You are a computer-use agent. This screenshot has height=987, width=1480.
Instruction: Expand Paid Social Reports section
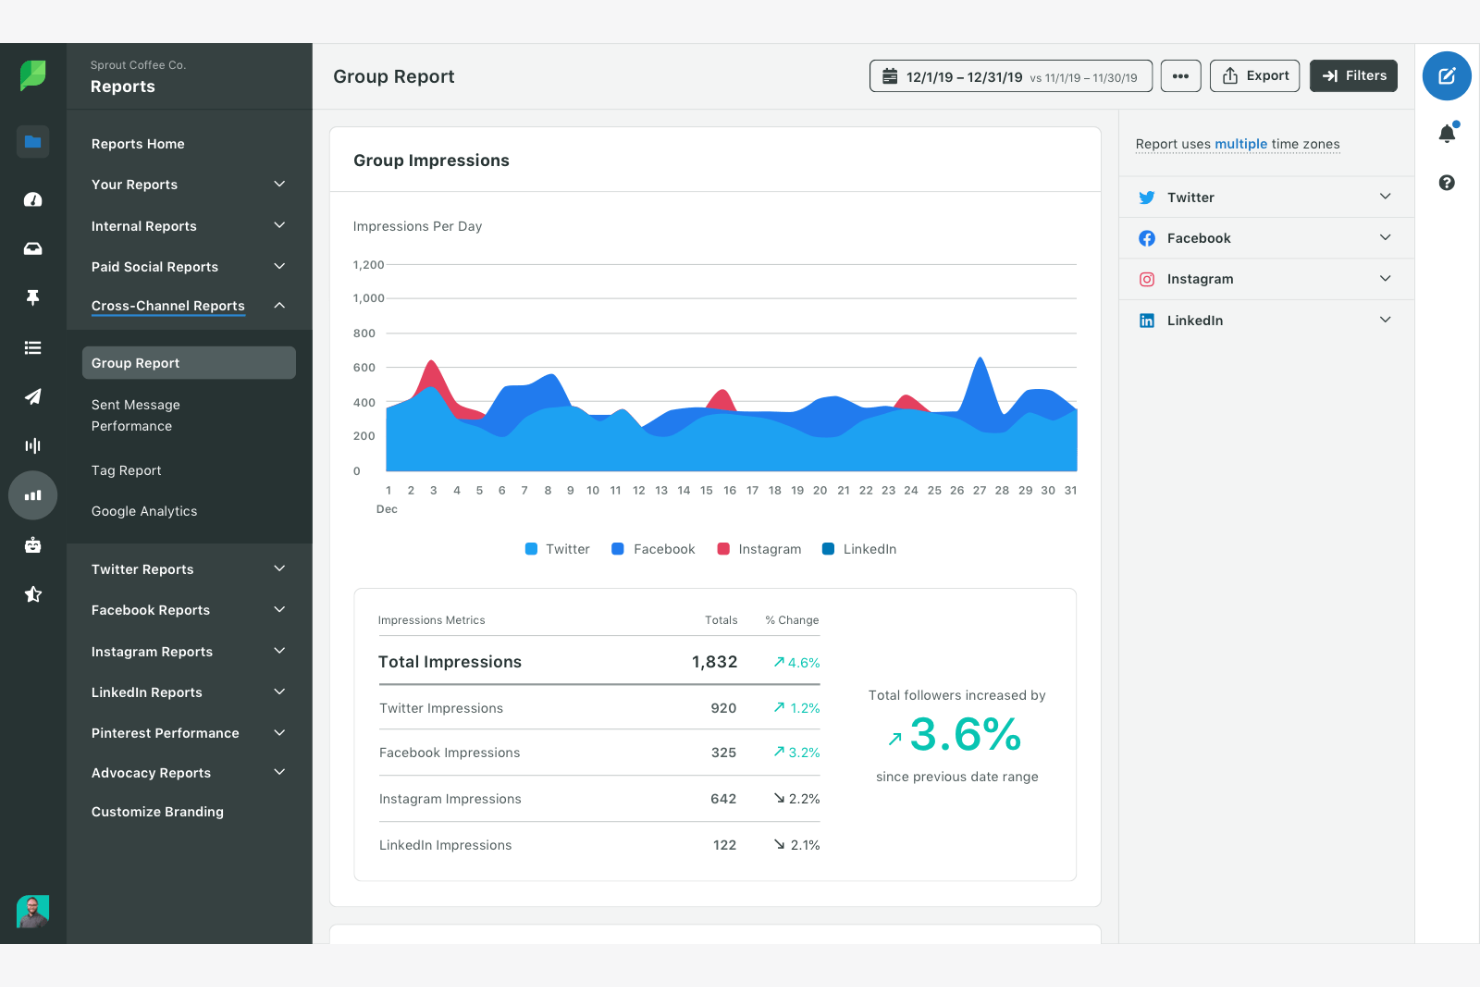(x=189, y=267)
